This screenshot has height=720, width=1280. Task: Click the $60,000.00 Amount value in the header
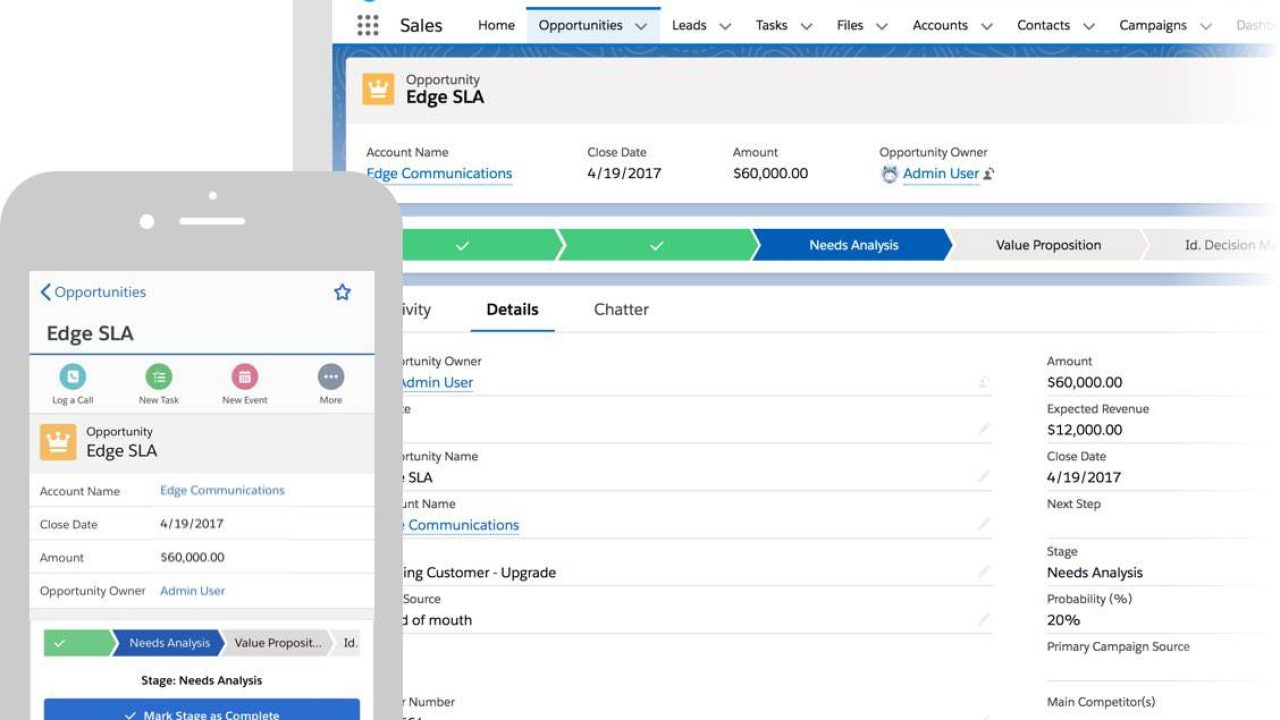[770, 174]
